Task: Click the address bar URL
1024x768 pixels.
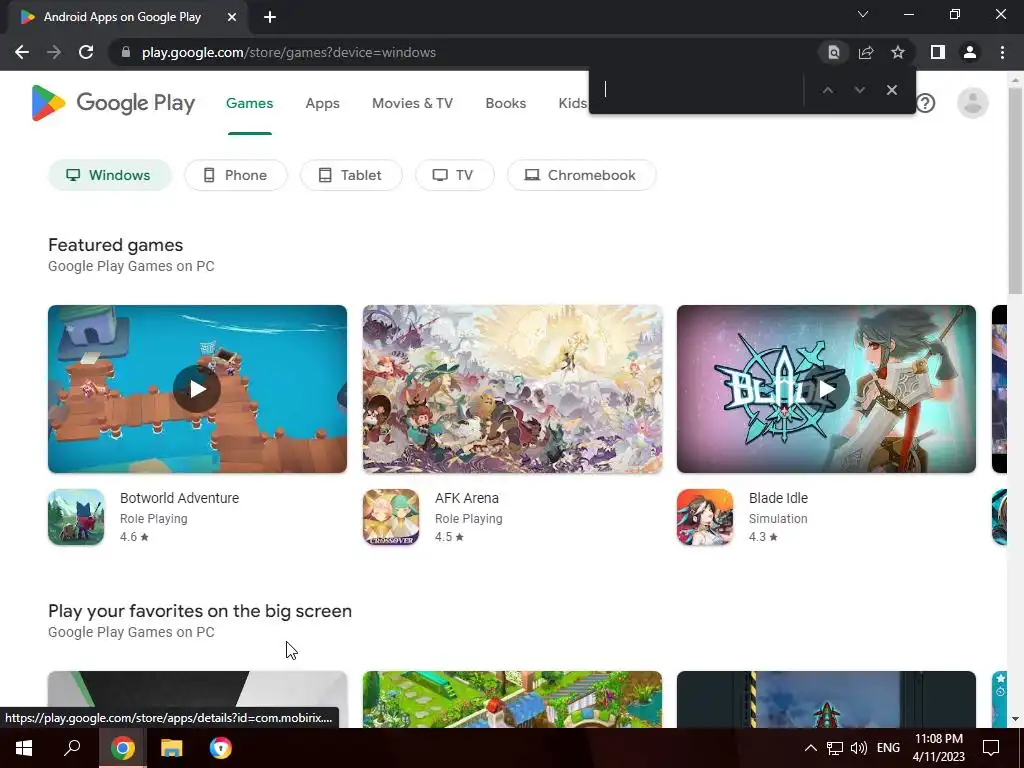Action: pyautogui.click(x=289, y=52)
